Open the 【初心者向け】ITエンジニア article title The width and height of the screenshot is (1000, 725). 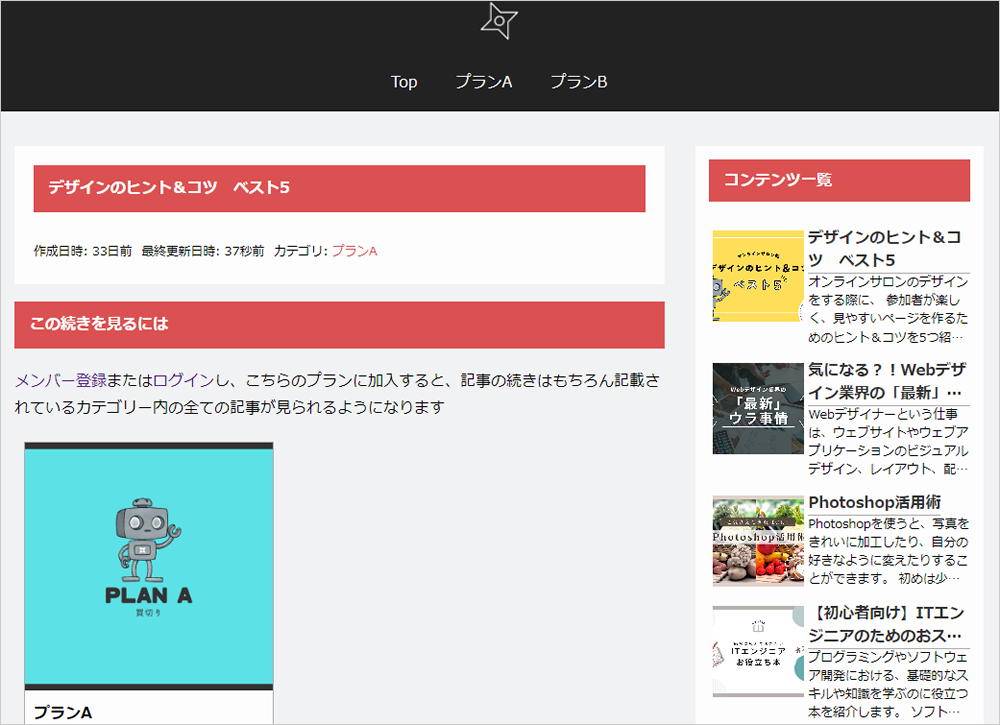click(x=886, y=622)
